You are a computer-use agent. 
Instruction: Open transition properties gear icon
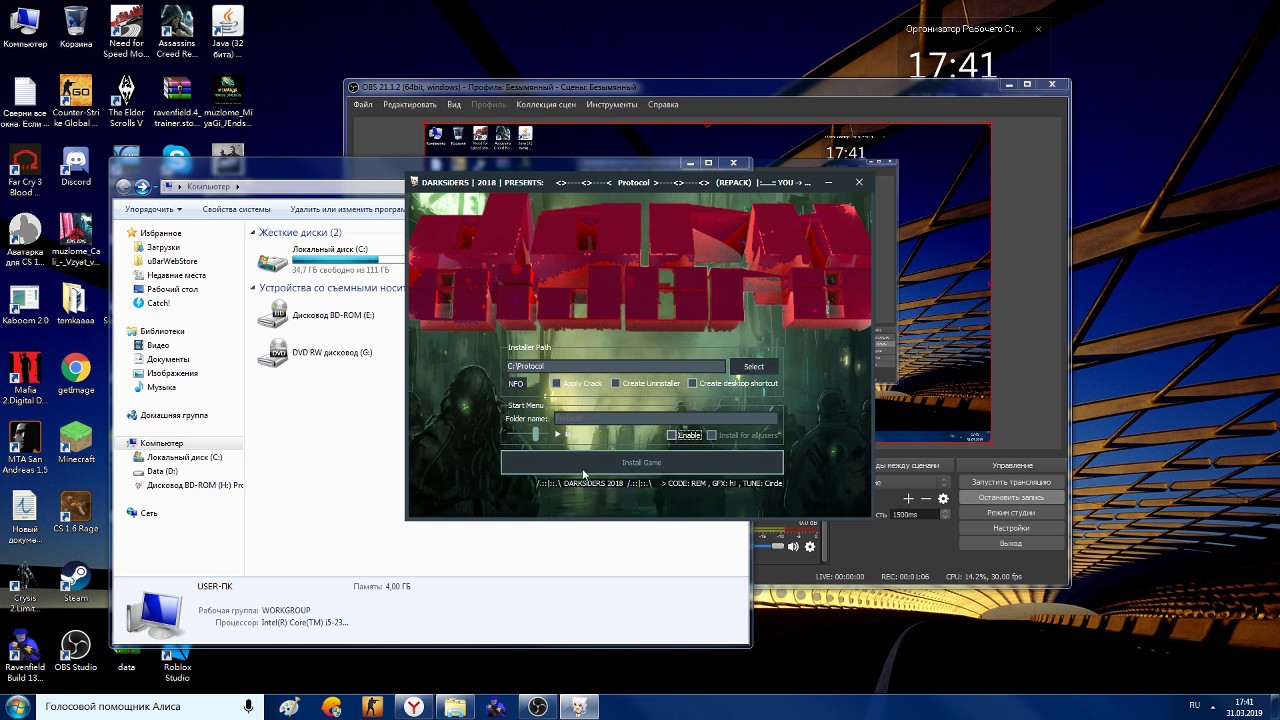pyautogui.click(x=943, y=498)
